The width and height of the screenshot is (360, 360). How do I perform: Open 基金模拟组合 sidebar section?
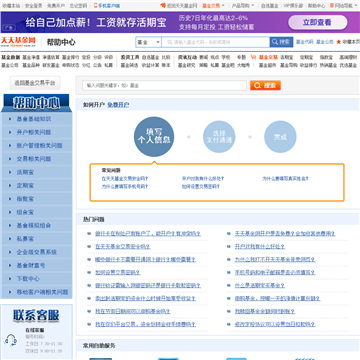pos(36,225)
